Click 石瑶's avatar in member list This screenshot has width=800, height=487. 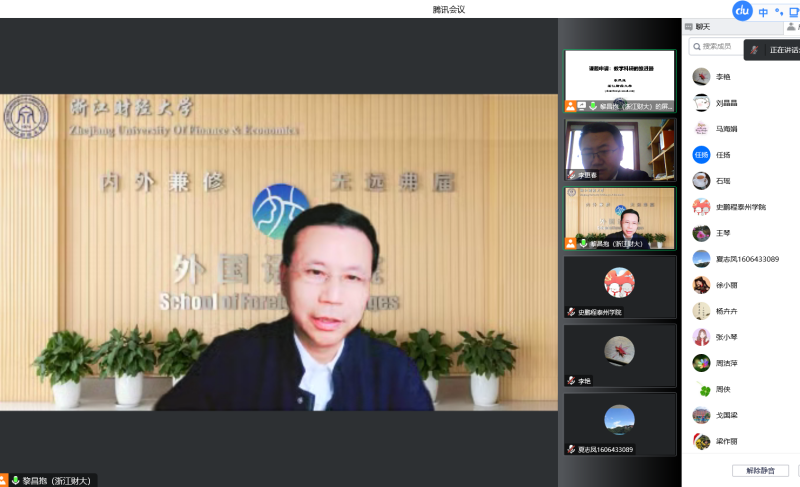702,180
